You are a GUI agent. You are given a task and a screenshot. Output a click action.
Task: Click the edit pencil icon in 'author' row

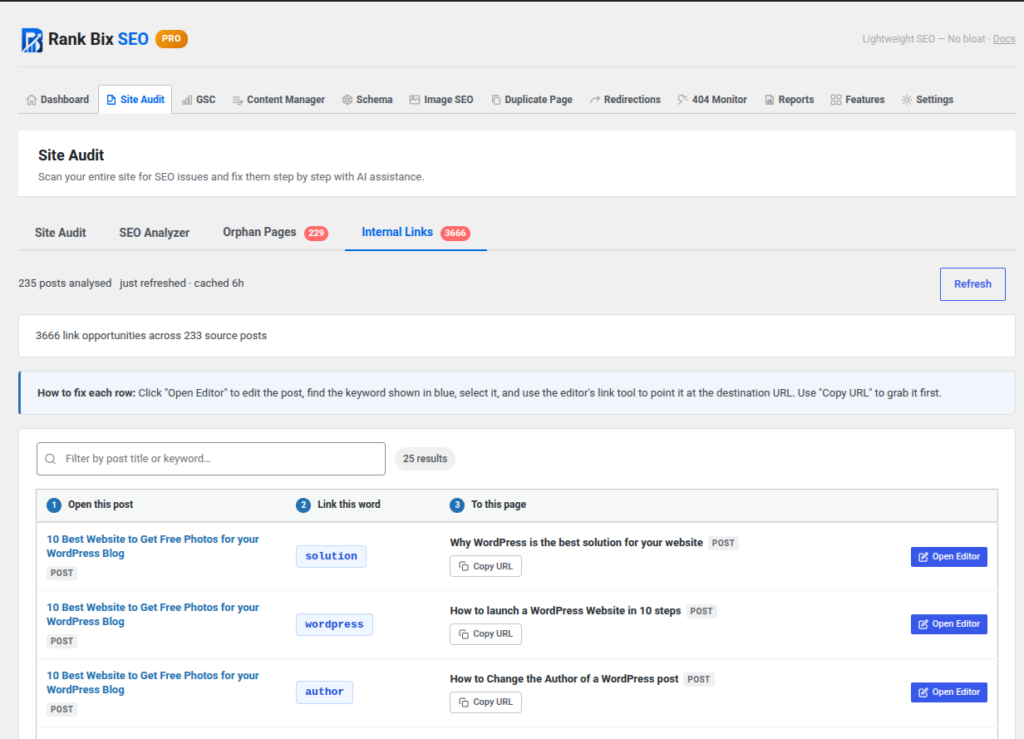click(x=923, y=693)
